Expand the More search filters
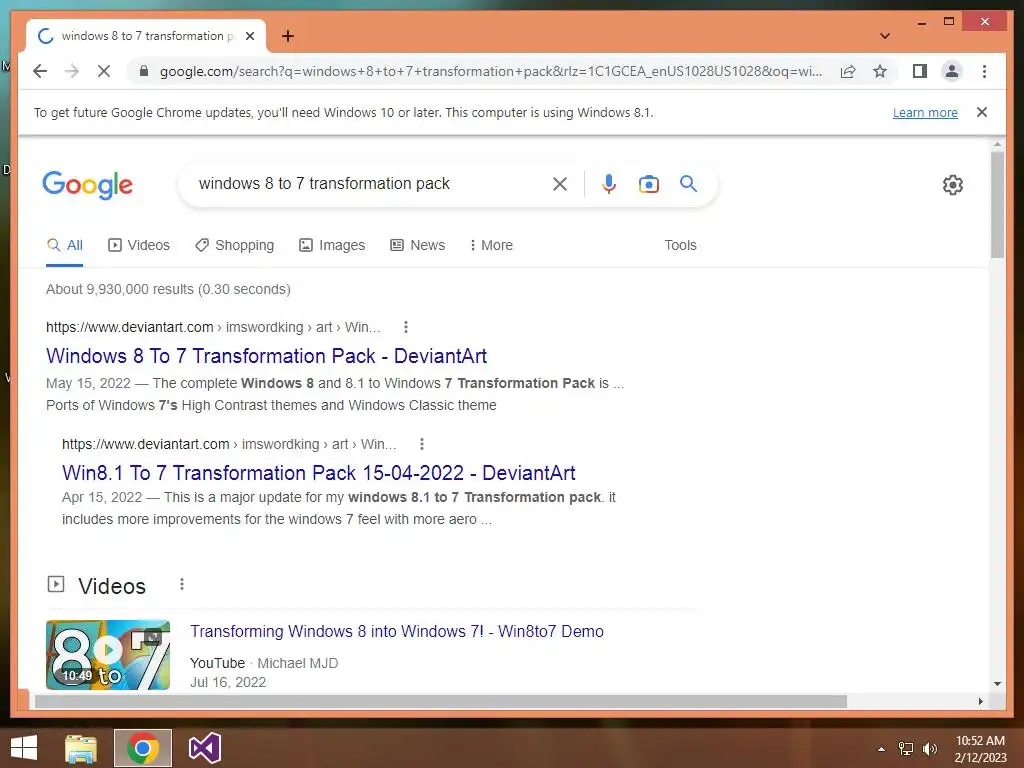 [491, 246]
